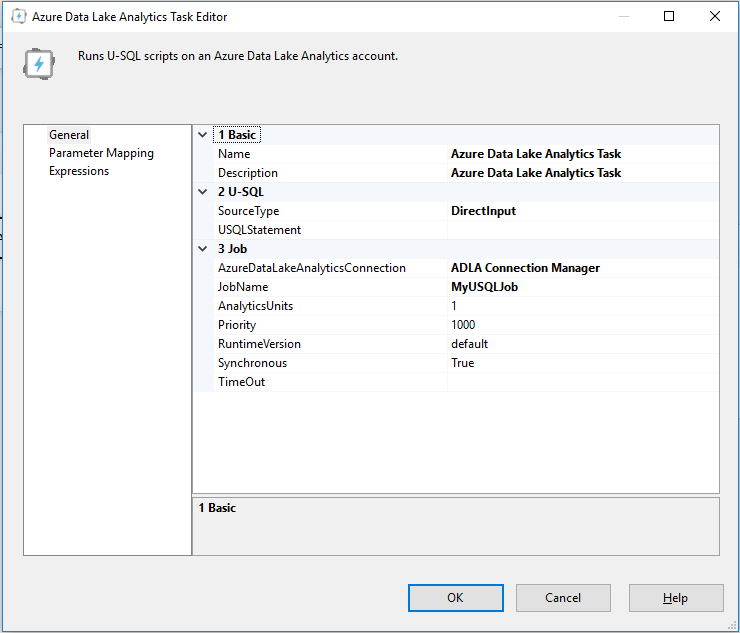Click the empty USQLStatement value field

click(583, 230)
